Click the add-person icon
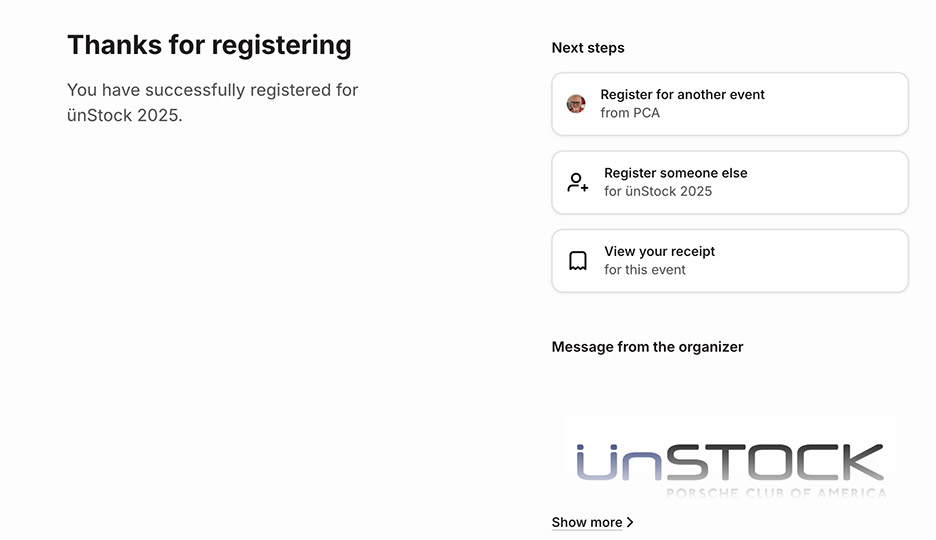The image size is (936, 540). point(578,183)
